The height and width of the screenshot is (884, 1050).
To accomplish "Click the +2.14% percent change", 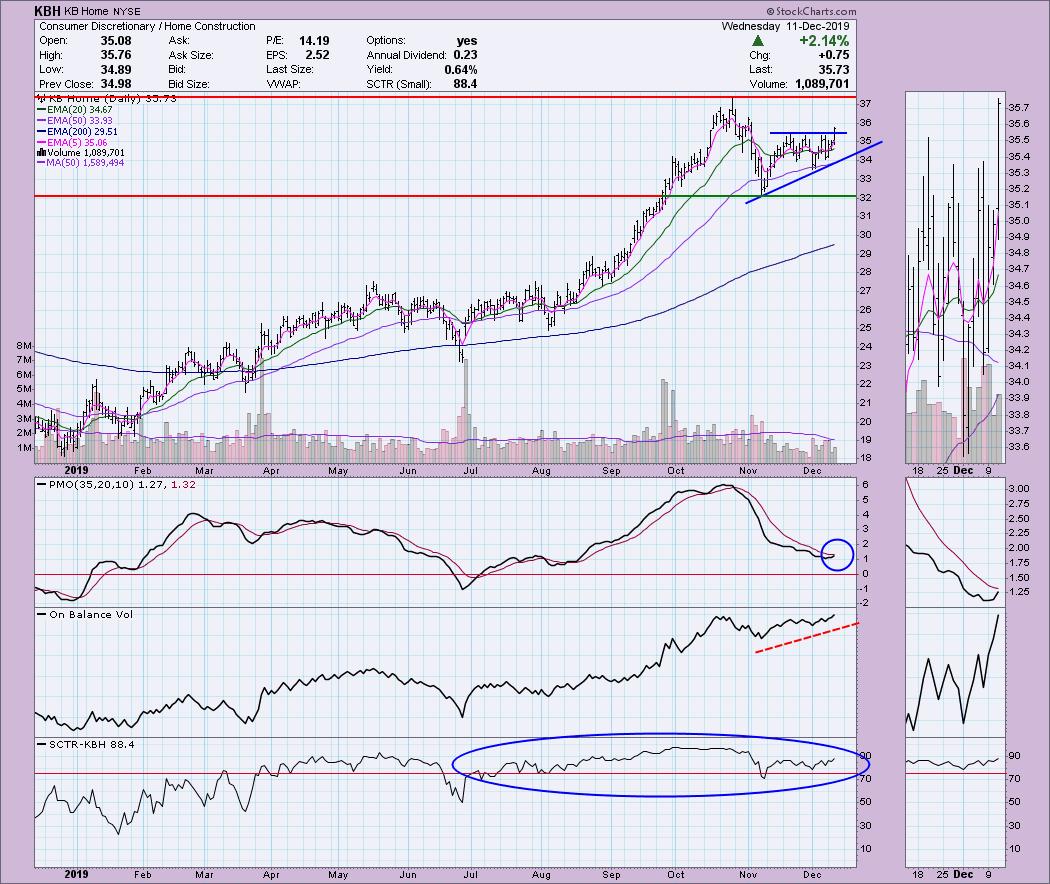I will 824,41.
